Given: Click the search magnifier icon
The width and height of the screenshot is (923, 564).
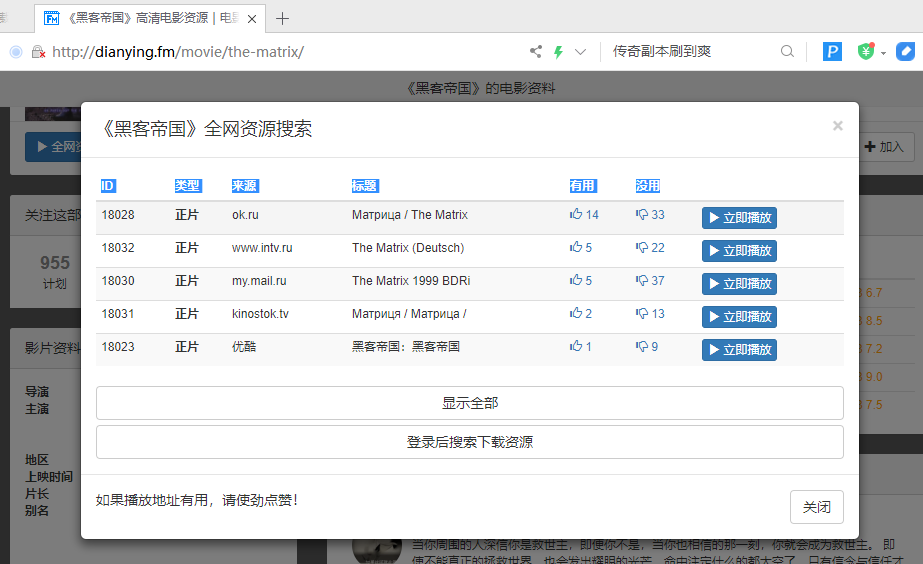Looking at the screenshot, I should pyautogui.click(x=787, y=52).
